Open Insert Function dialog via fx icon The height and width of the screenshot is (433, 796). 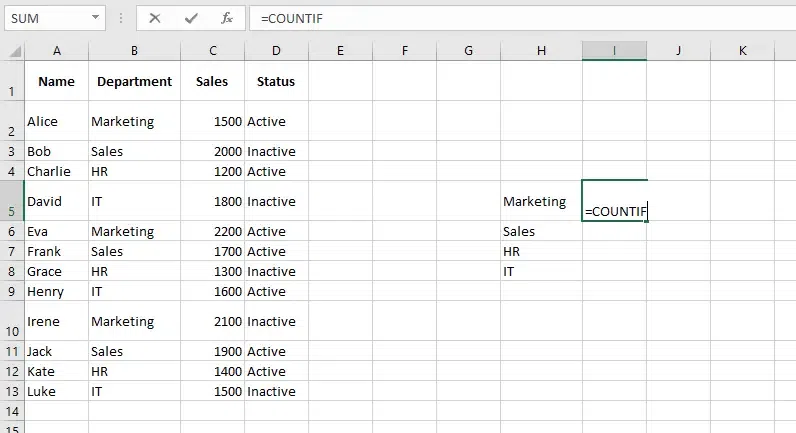[227, 18]
